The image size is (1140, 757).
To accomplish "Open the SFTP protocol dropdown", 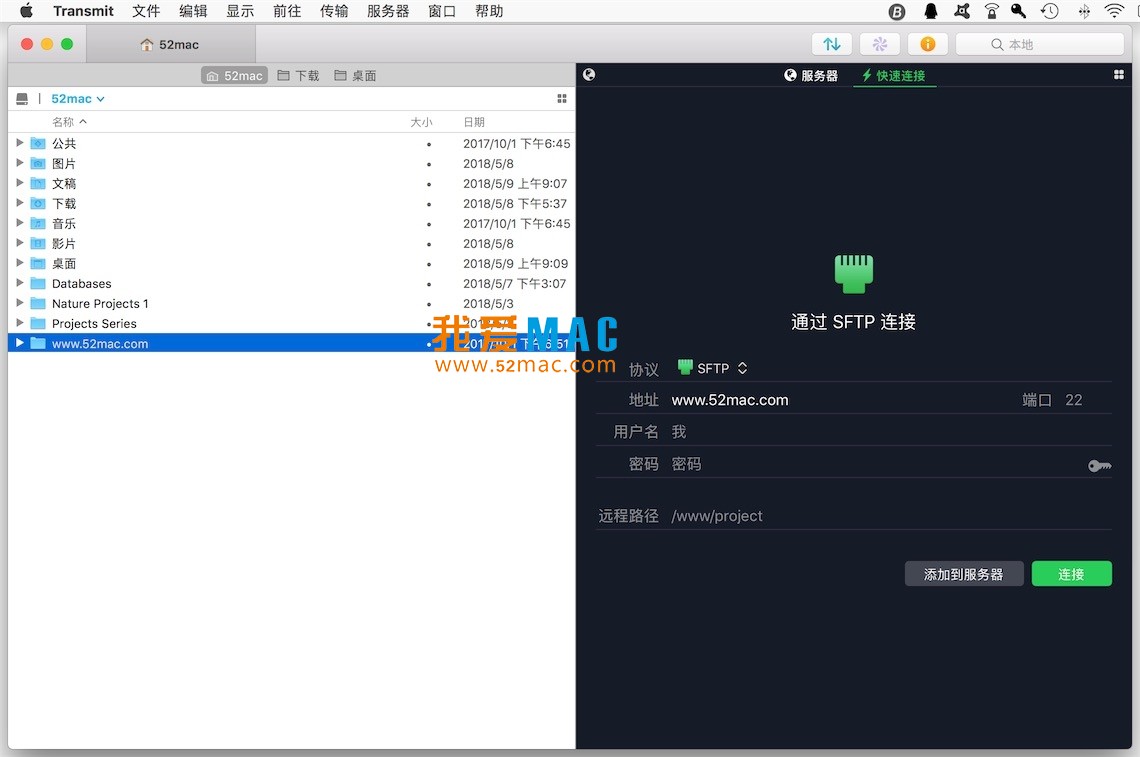I will [x=712, y=368].
